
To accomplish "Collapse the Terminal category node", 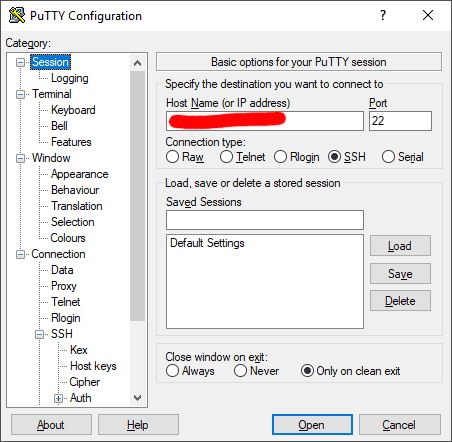I will pyautogui.click(x=21, y=94).
